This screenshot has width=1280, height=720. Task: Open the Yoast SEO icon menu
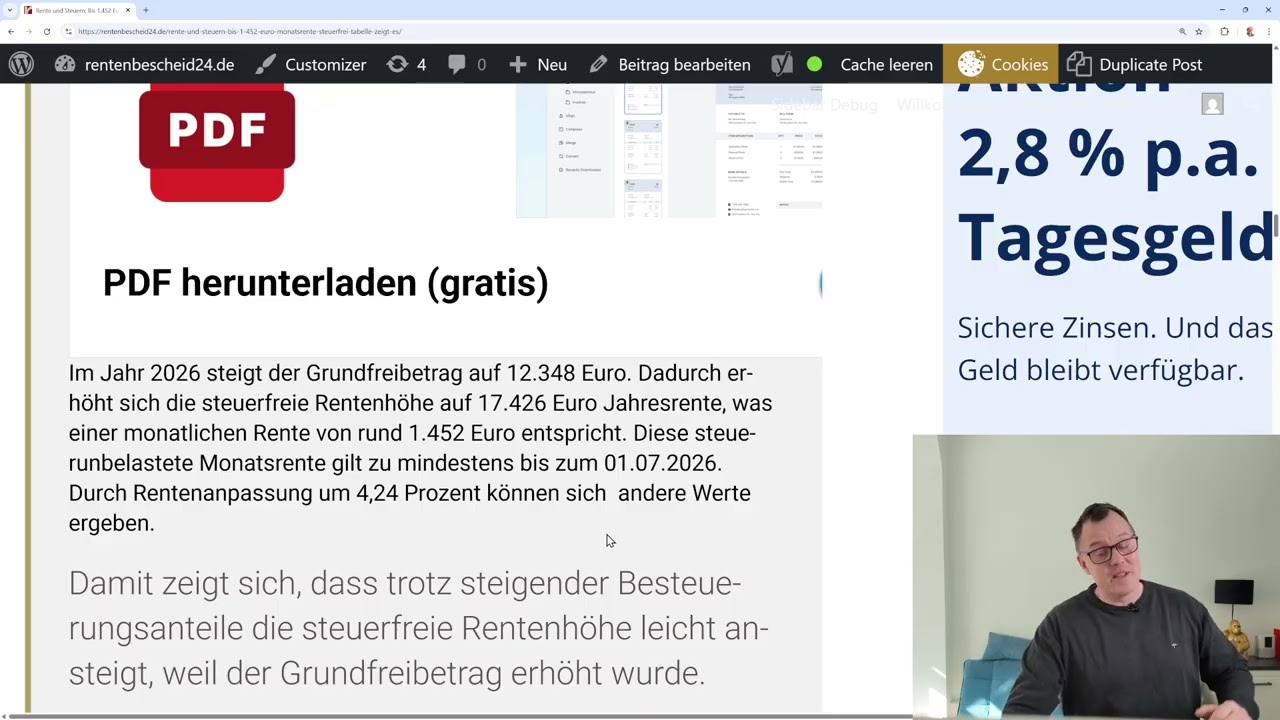(x=782, y=64)
